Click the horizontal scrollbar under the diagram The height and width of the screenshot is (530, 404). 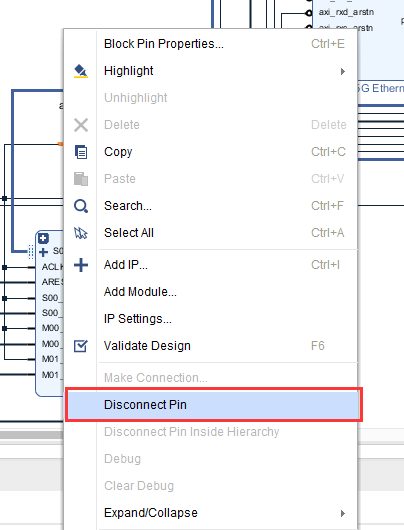(x=32, y=434)
